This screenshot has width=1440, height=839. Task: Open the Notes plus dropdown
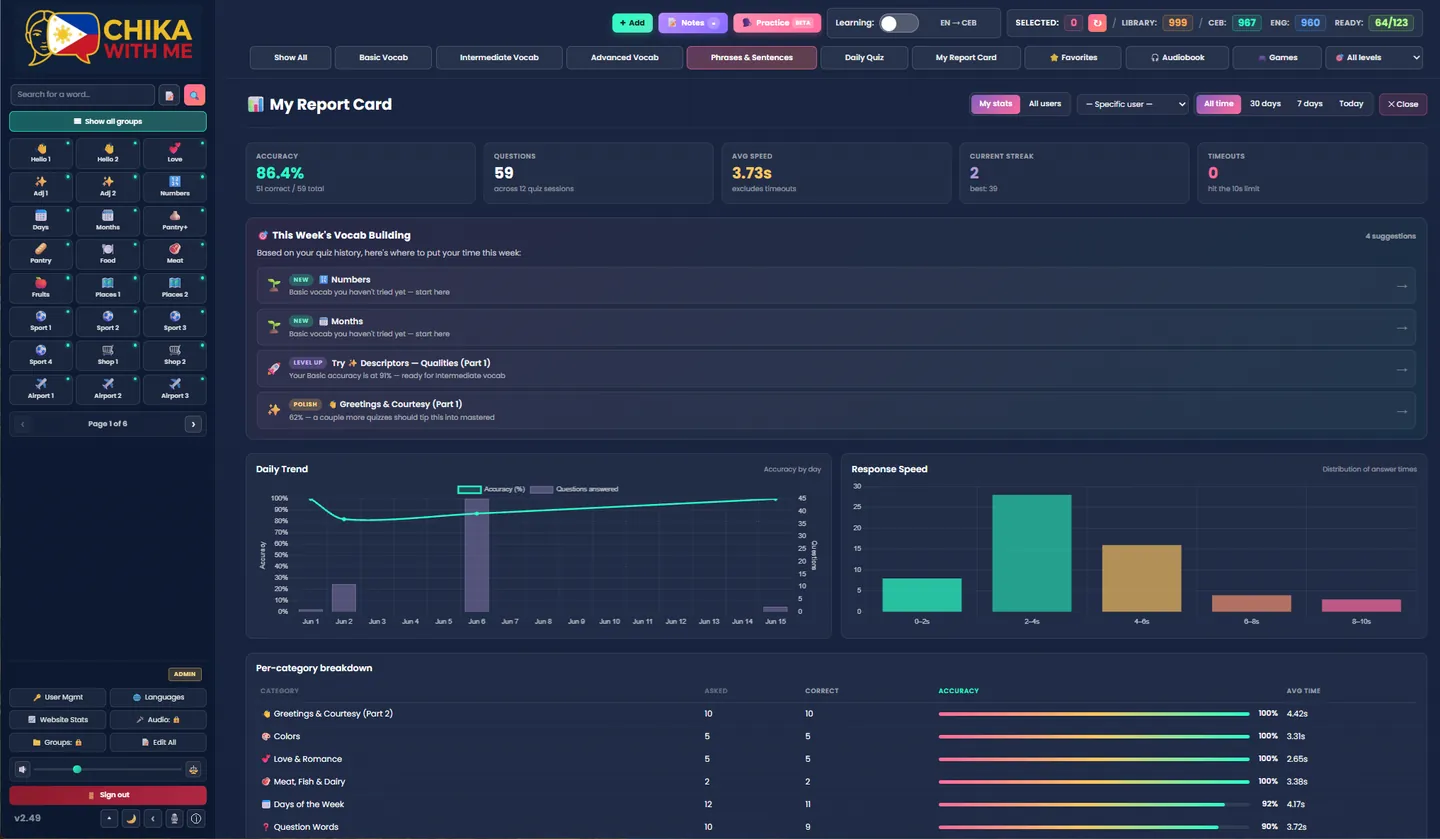click(x=714, y=23)
